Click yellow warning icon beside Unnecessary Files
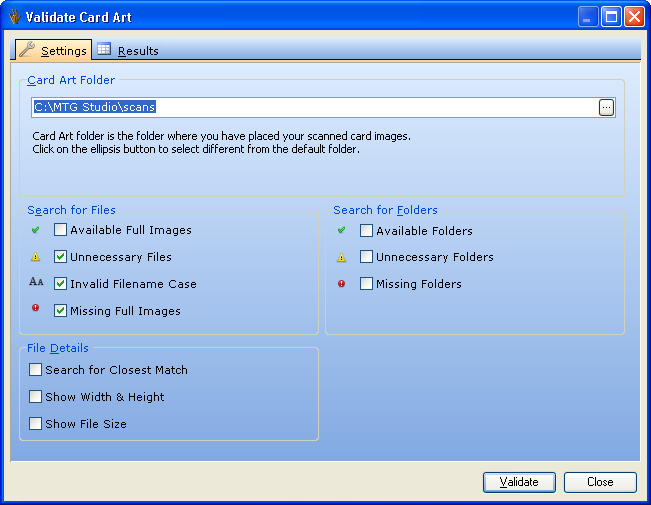The height and width of the screenshot is (505, 651). (x=35, y=257)
